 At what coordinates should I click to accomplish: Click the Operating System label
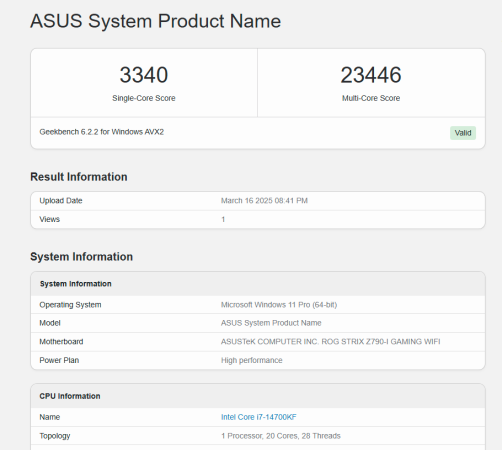point(70,305)
